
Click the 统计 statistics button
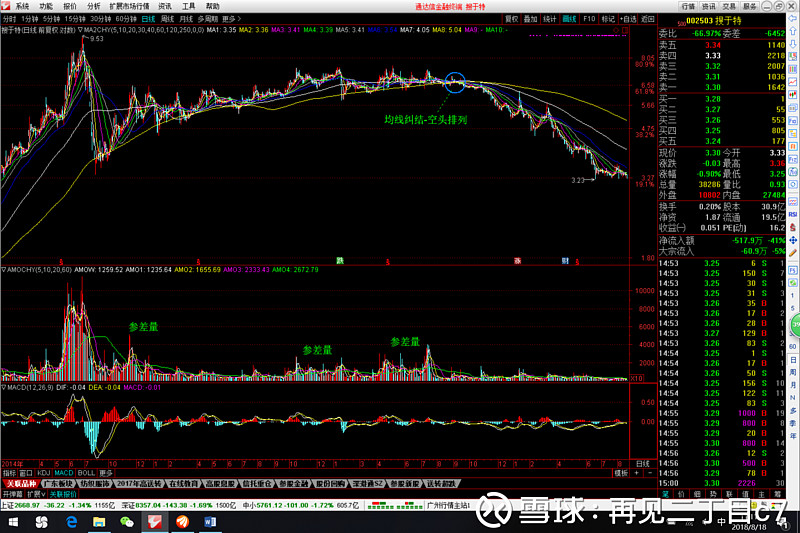coord(549,19)
